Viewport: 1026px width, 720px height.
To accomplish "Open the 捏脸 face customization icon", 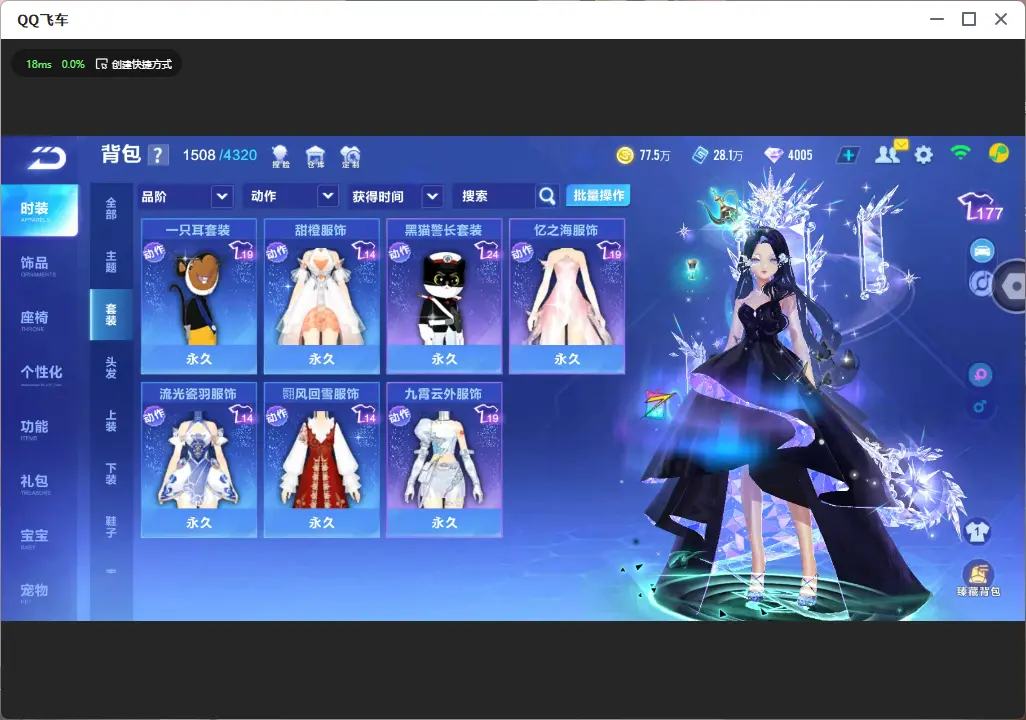I will click(x=281, y=156).
